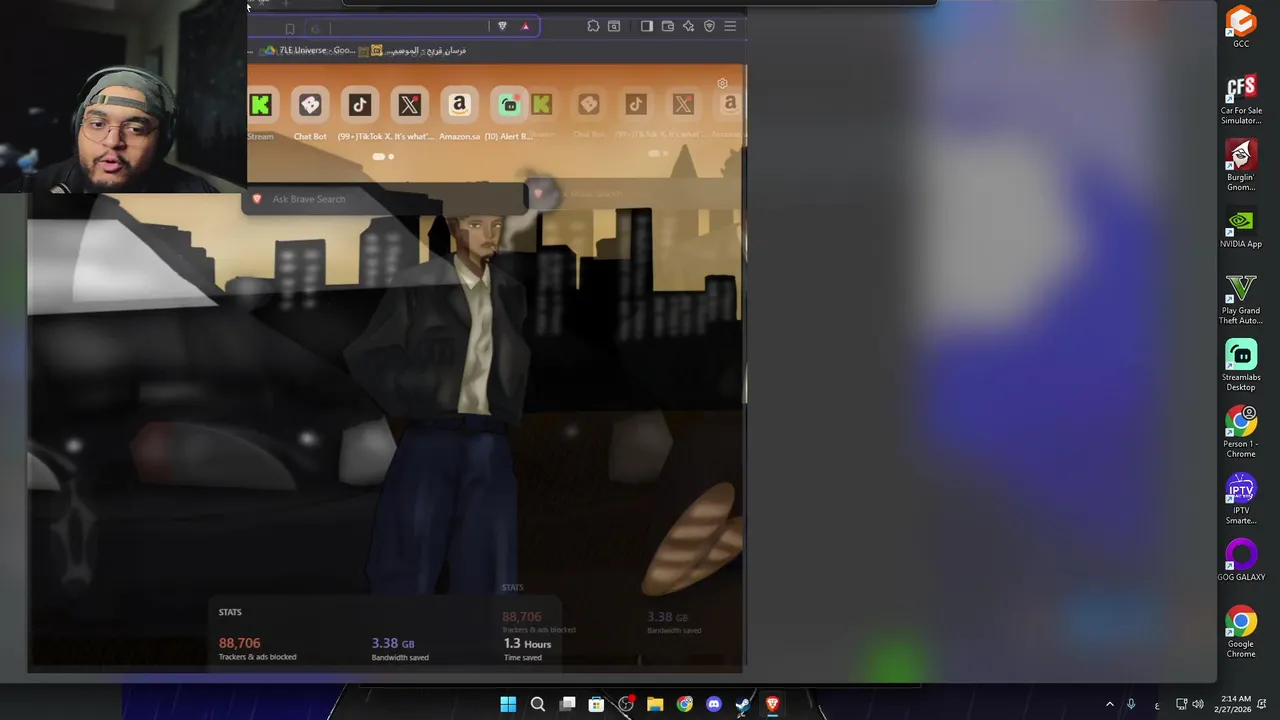Open the Kick 'Stream' shortcut tile
The image size is (1280, 720).
(261, 105)
